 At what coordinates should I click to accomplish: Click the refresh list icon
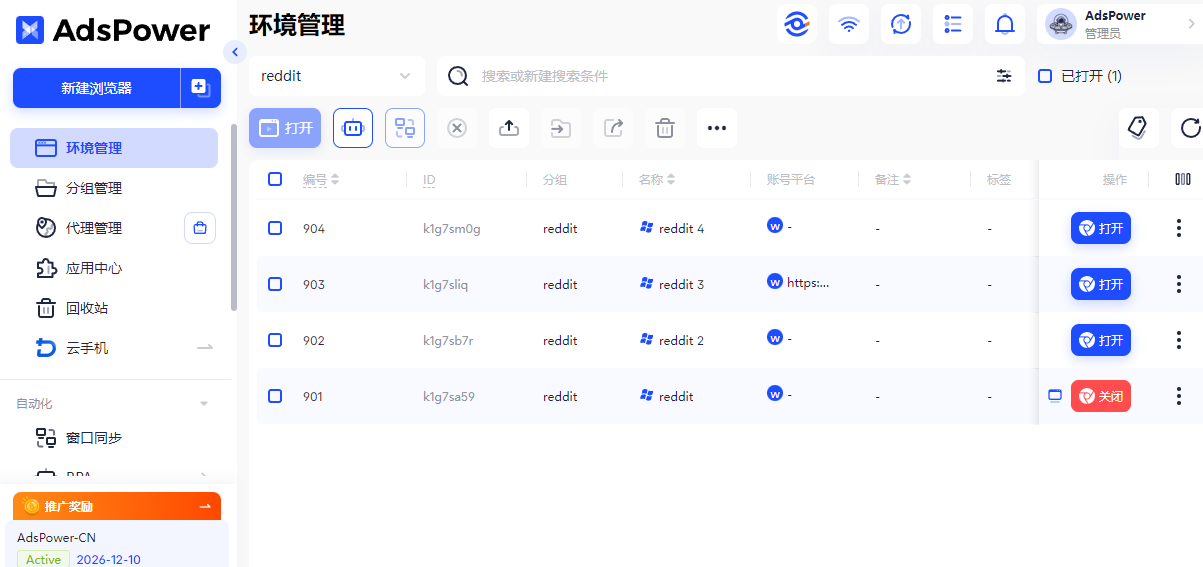1189,128
